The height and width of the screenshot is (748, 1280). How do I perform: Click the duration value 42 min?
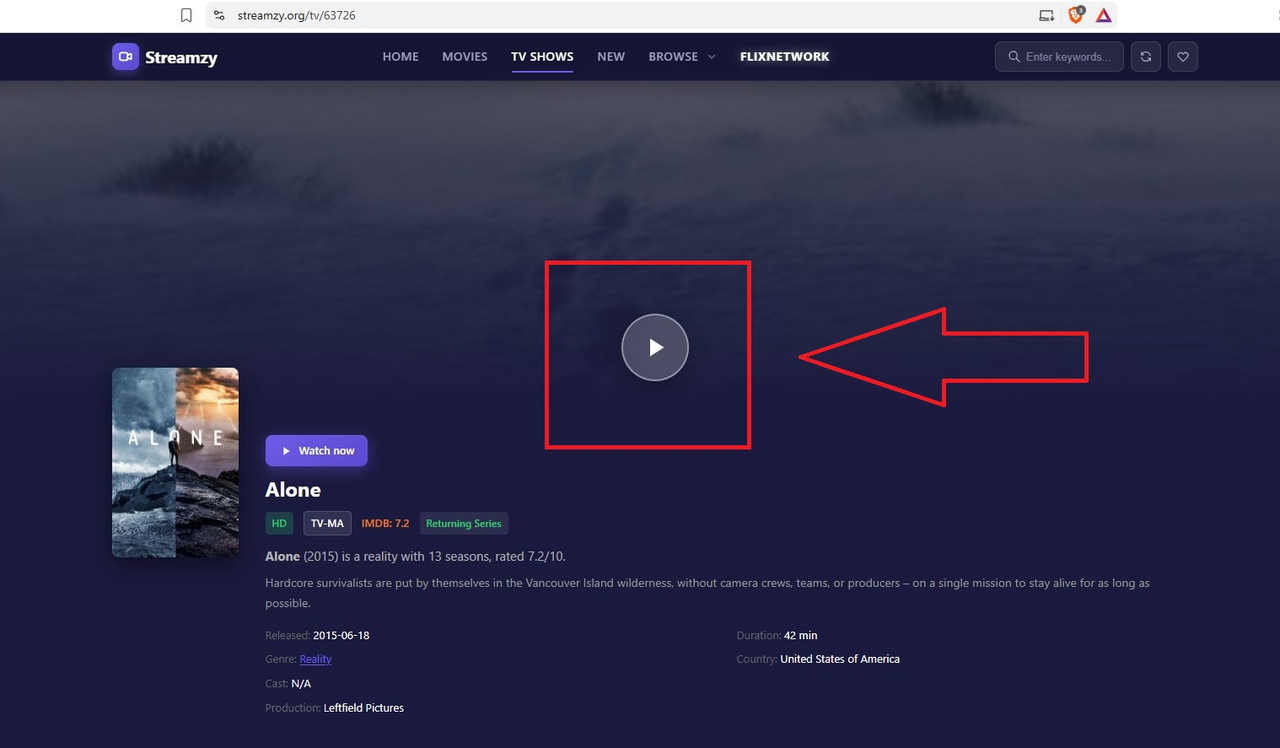[x=801, y=635]
